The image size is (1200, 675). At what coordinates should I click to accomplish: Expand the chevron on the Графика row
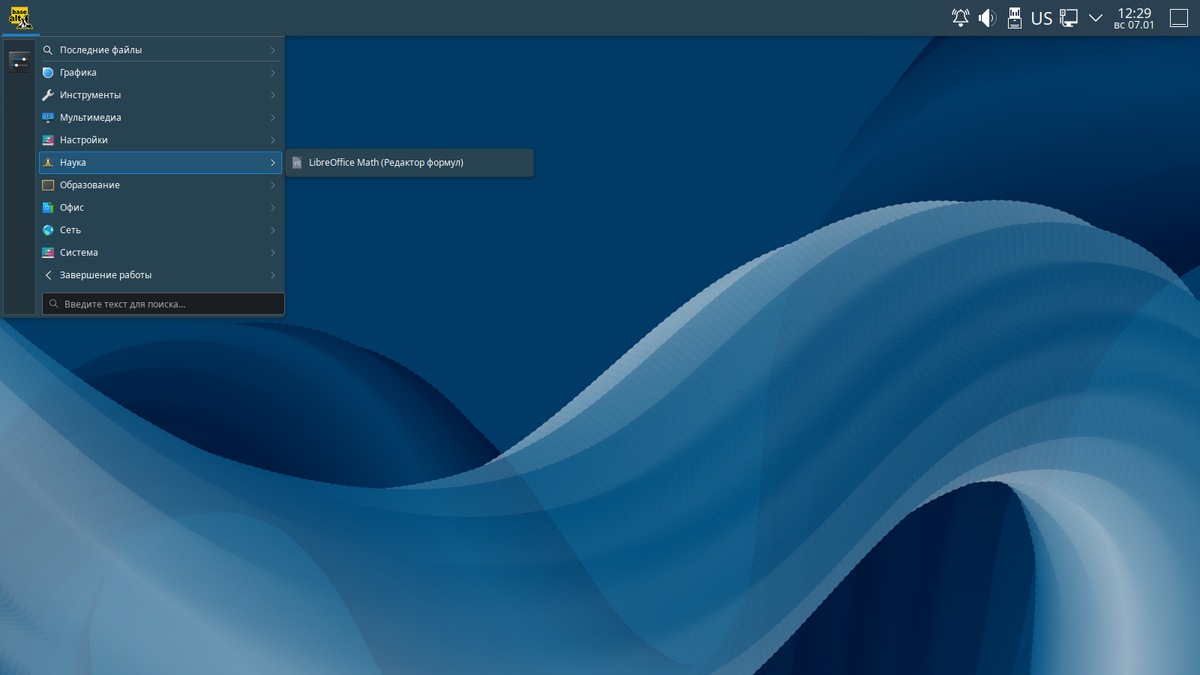coord(273,72)
